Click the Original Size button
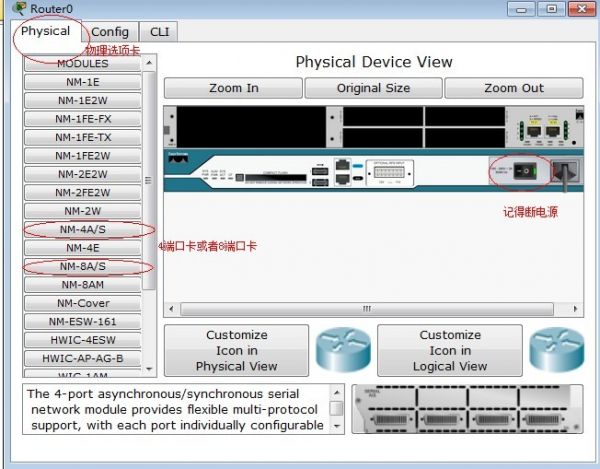The image size is (600, 469). coord(373,88)
